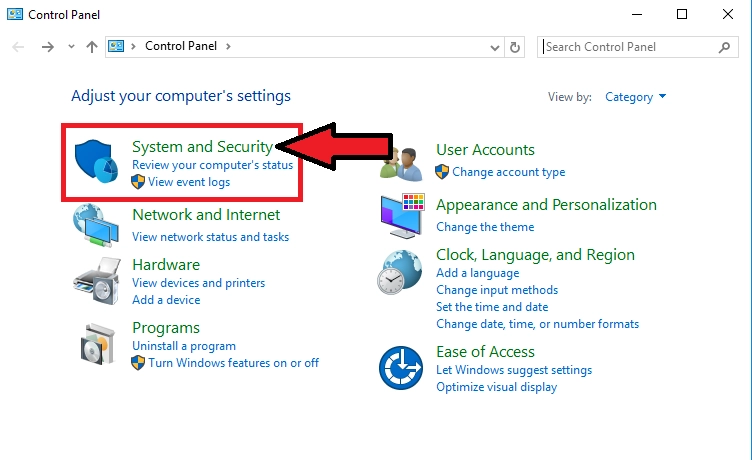The height and width of the screenshot is (460, 752).
Task: Click Change account type link
Action: [508, 172]
